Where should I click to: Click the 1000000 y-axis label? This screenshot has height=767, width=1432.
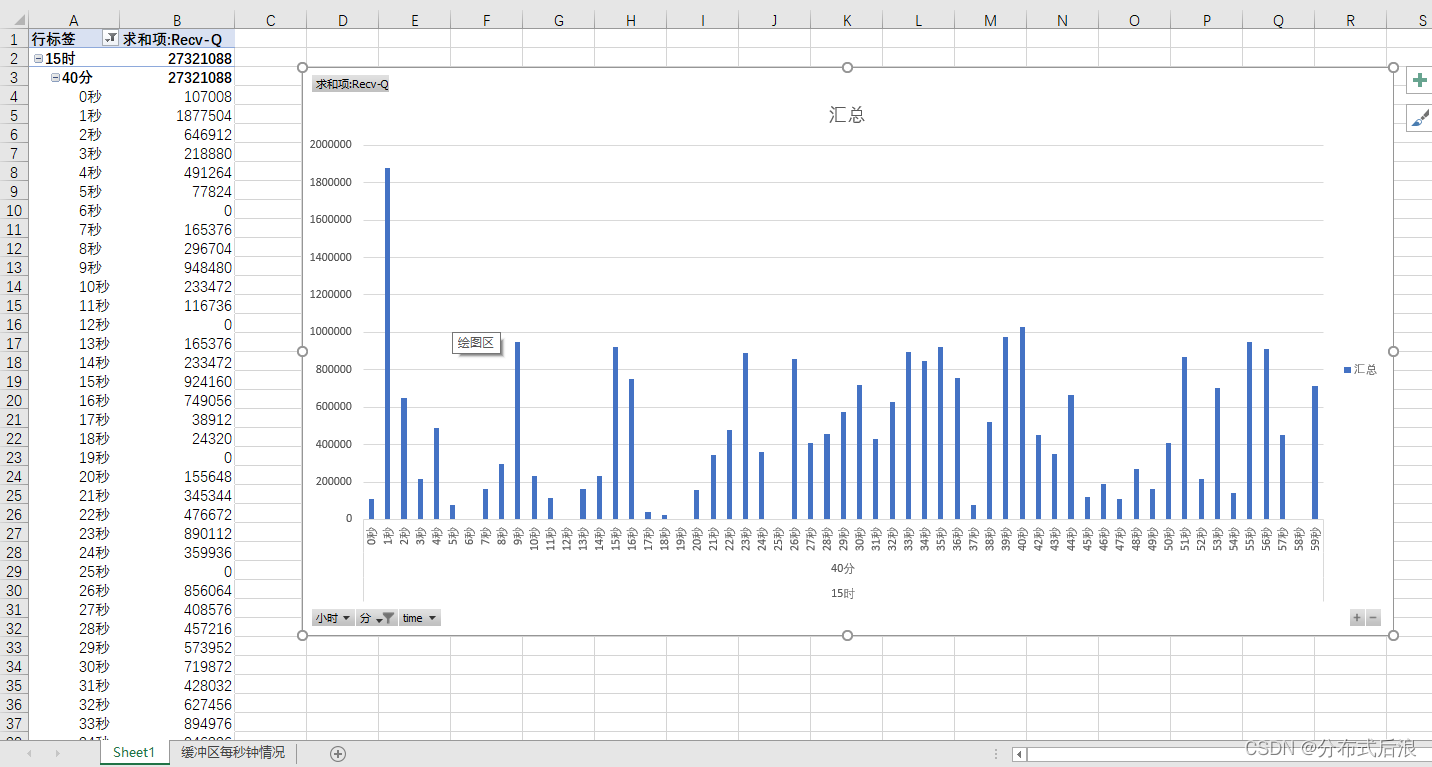331,331
